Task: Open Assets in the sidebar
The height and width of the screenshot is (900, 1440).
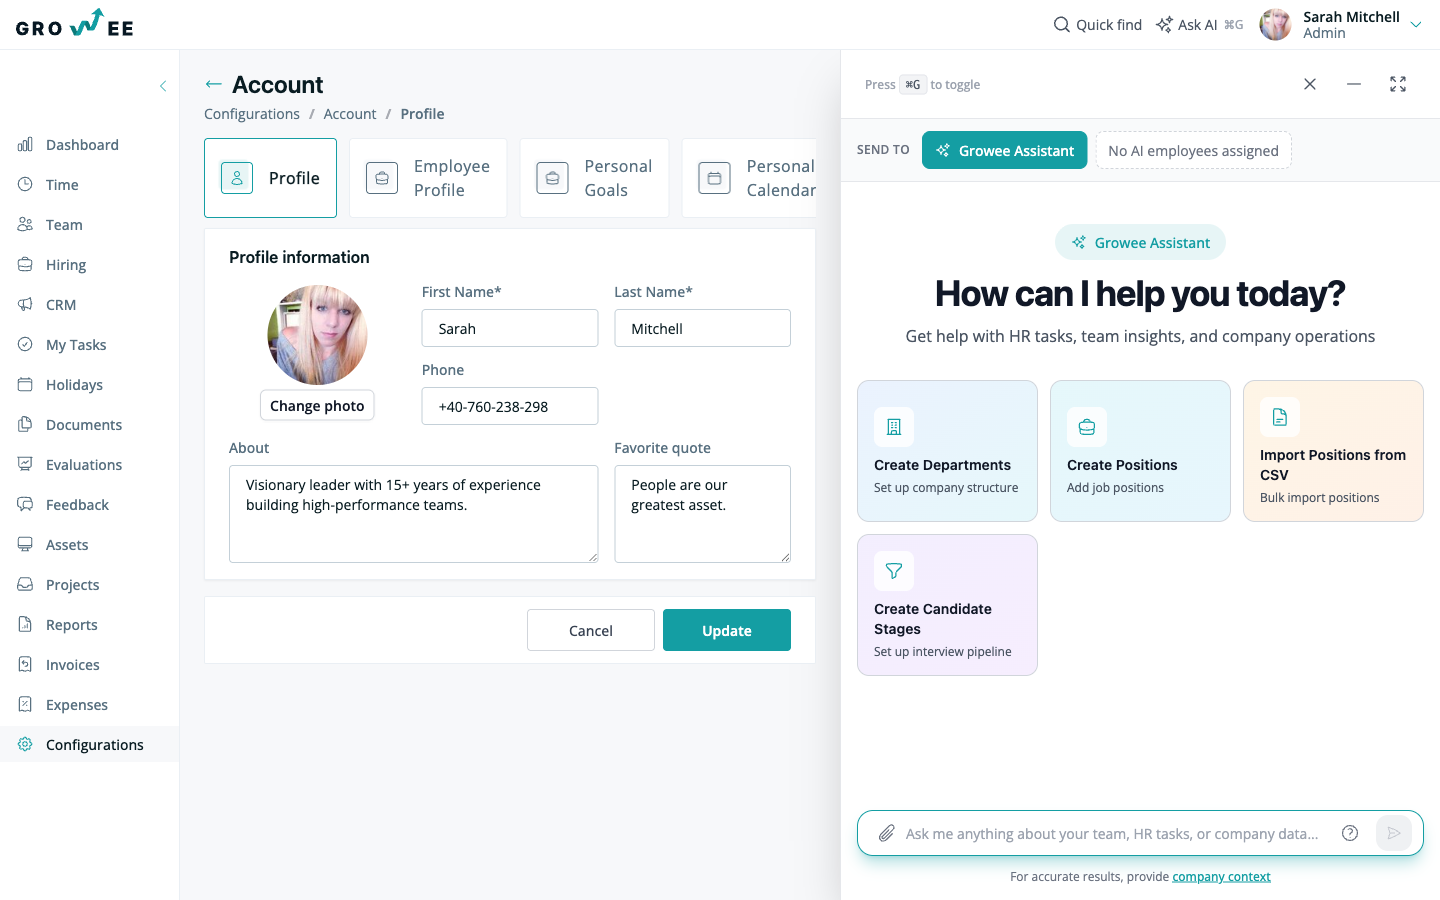Action: coord(67,545)
